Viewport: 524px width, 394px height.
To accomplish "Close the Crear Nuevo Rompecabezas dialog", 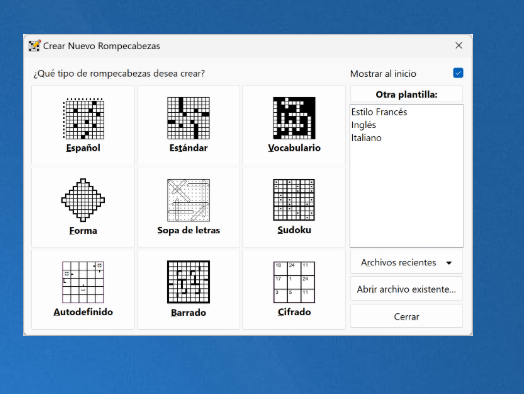I will 459,45.
